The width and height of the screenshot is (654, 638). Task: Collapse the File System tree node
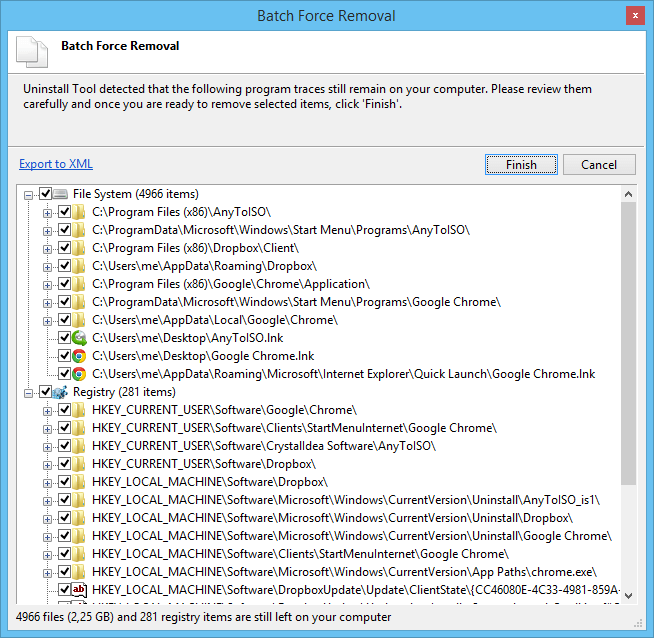[28, 195]
